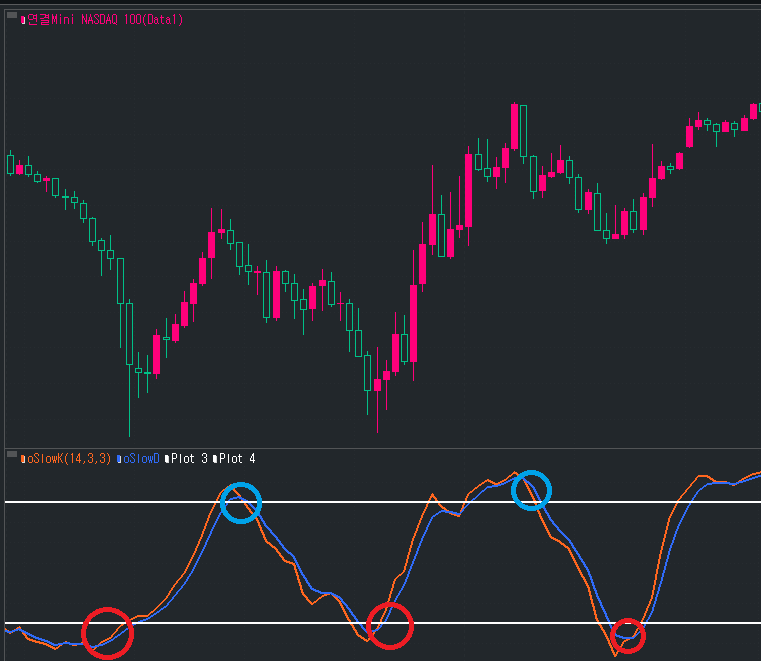The image size is (761, 661).
Task: Click the pink marker beside 연결Mini NASDAQ 100
Action: (23, 20)
